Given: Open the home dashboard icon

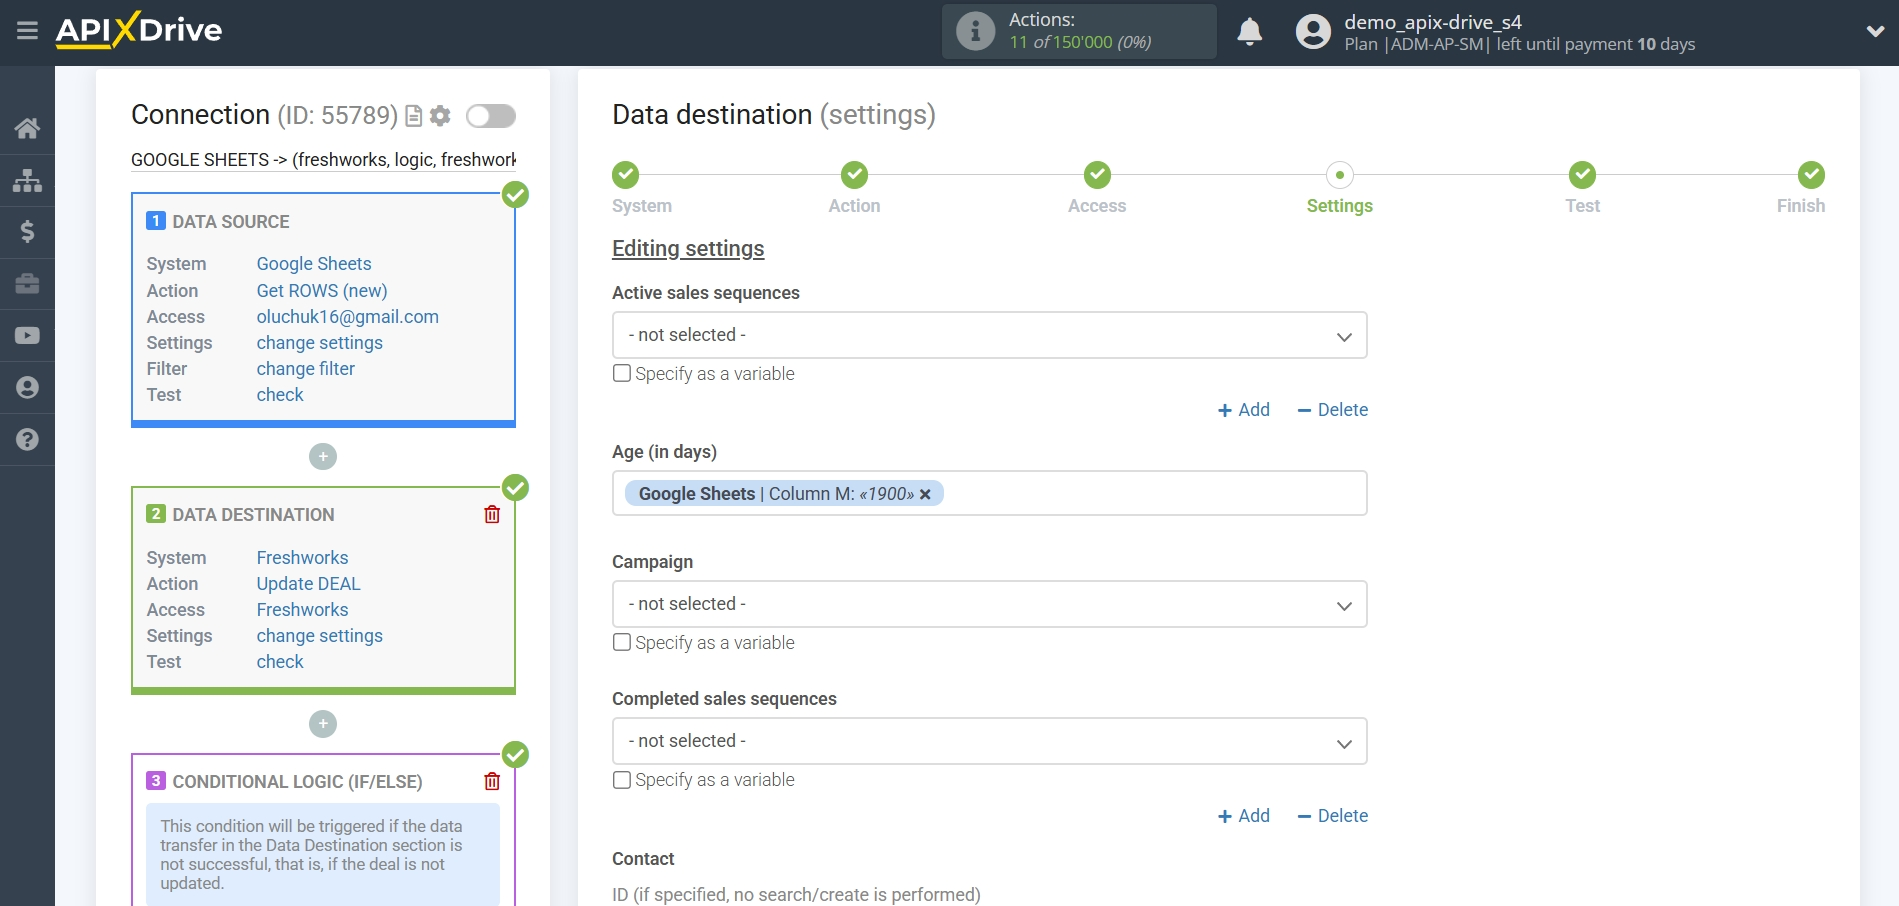Looking at the screenshot, I should [27, 128].
